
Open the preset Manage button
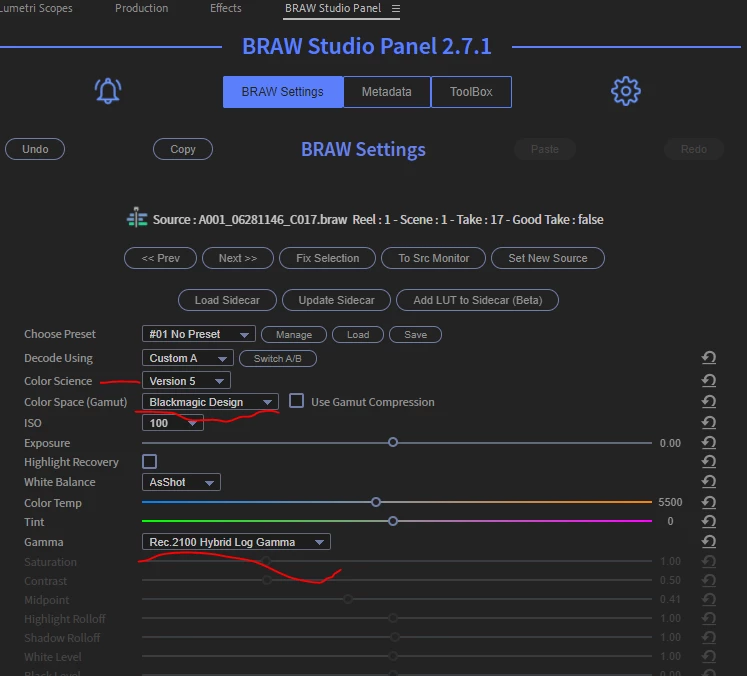coord(294,334)
